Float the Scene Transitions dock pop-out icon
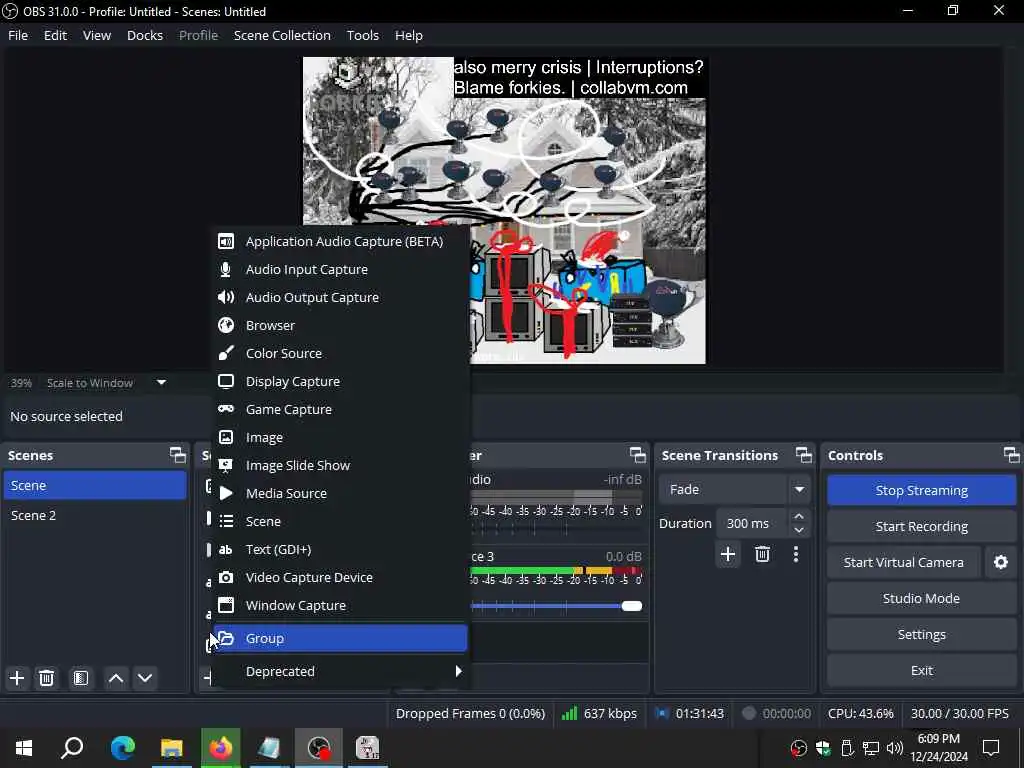The width and height of the screenshot is (1024, 768). click(804, 455)
